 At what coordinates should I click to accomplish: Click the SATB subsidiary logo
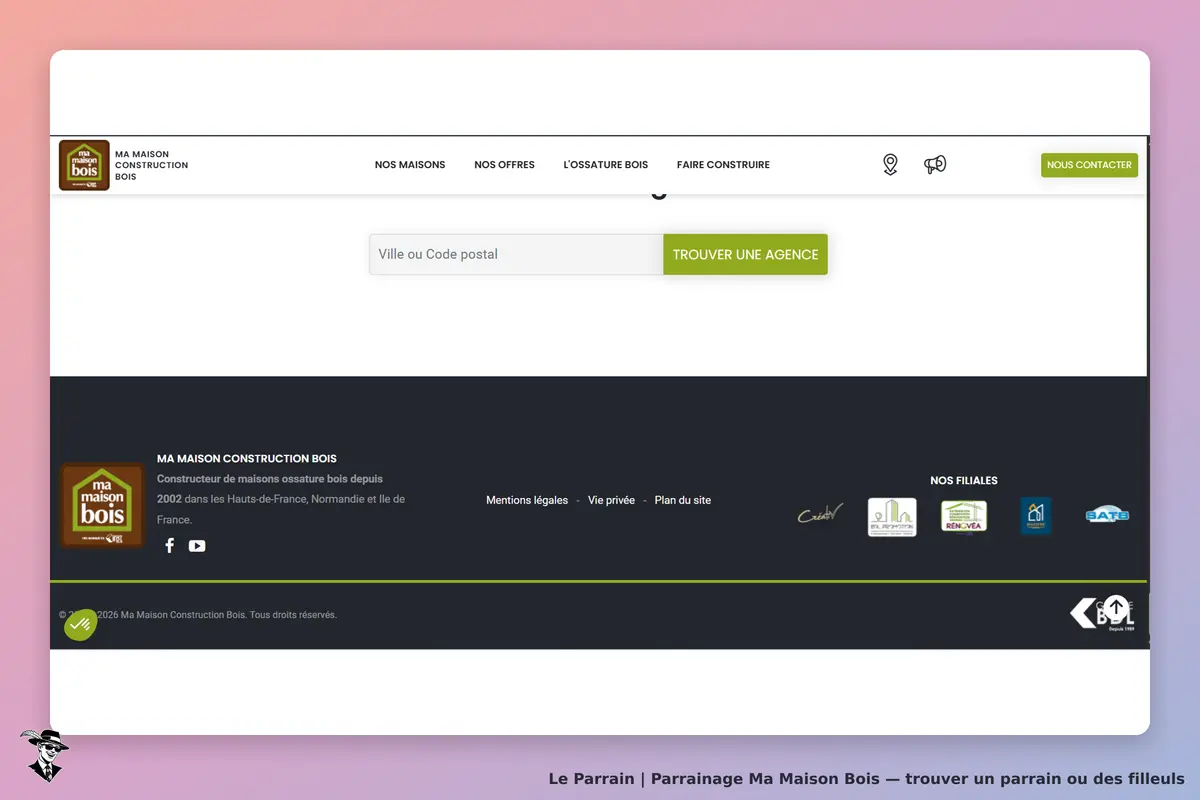click(1107, 516)
